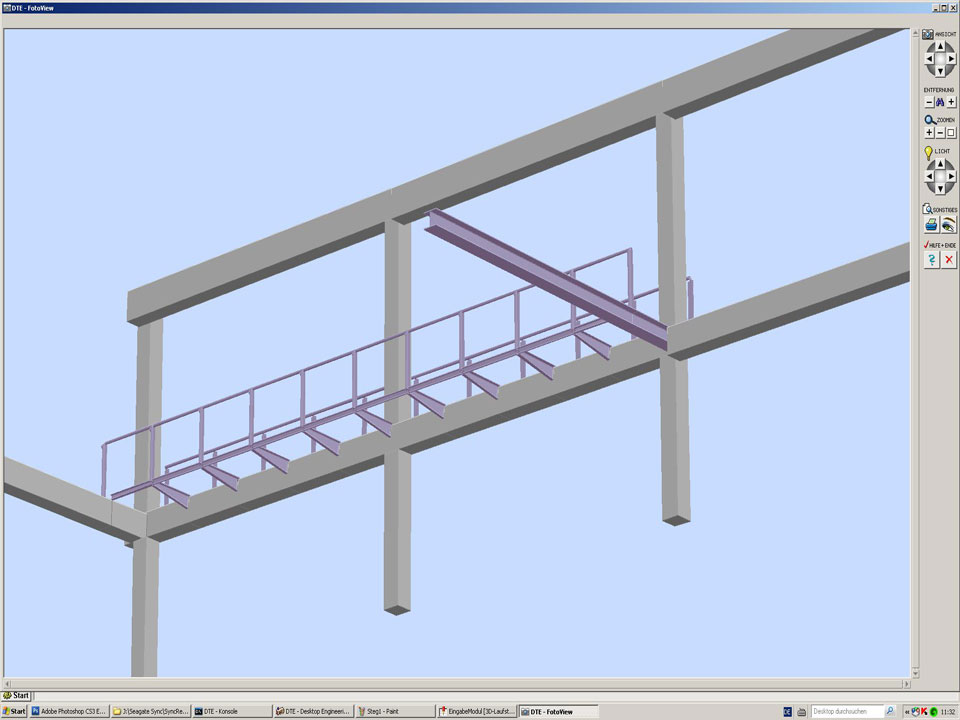960x720 pixels.
Task: Switch to Adobe Photoshop CS3 taskbar button
Action: [68, 711]
